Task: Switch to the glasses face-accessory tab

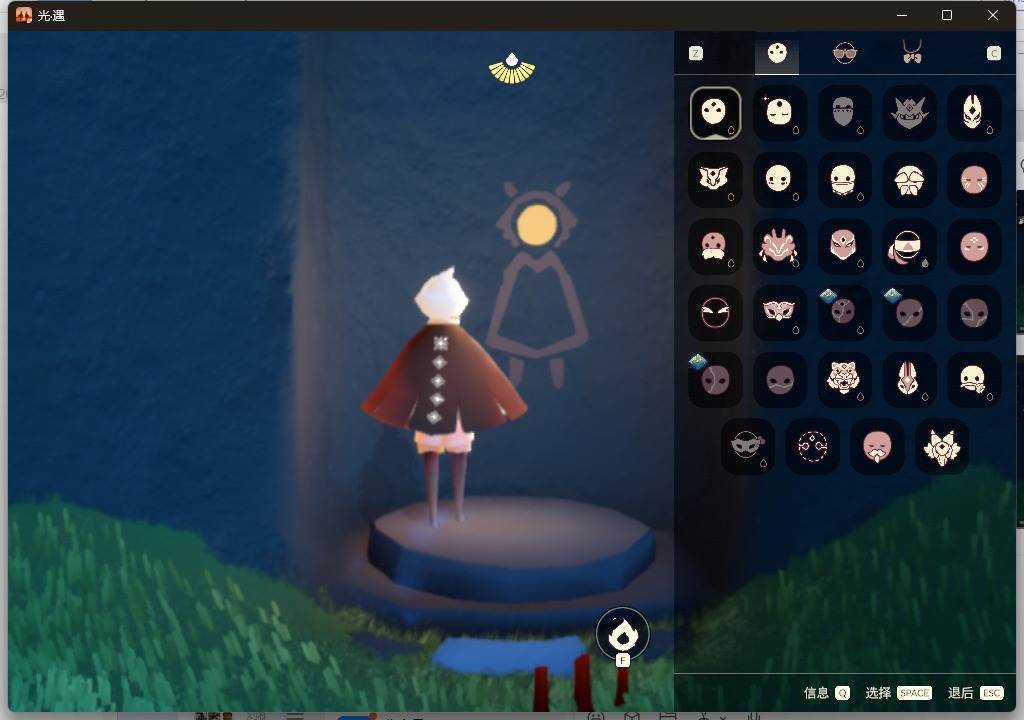Action: (844, 54)
